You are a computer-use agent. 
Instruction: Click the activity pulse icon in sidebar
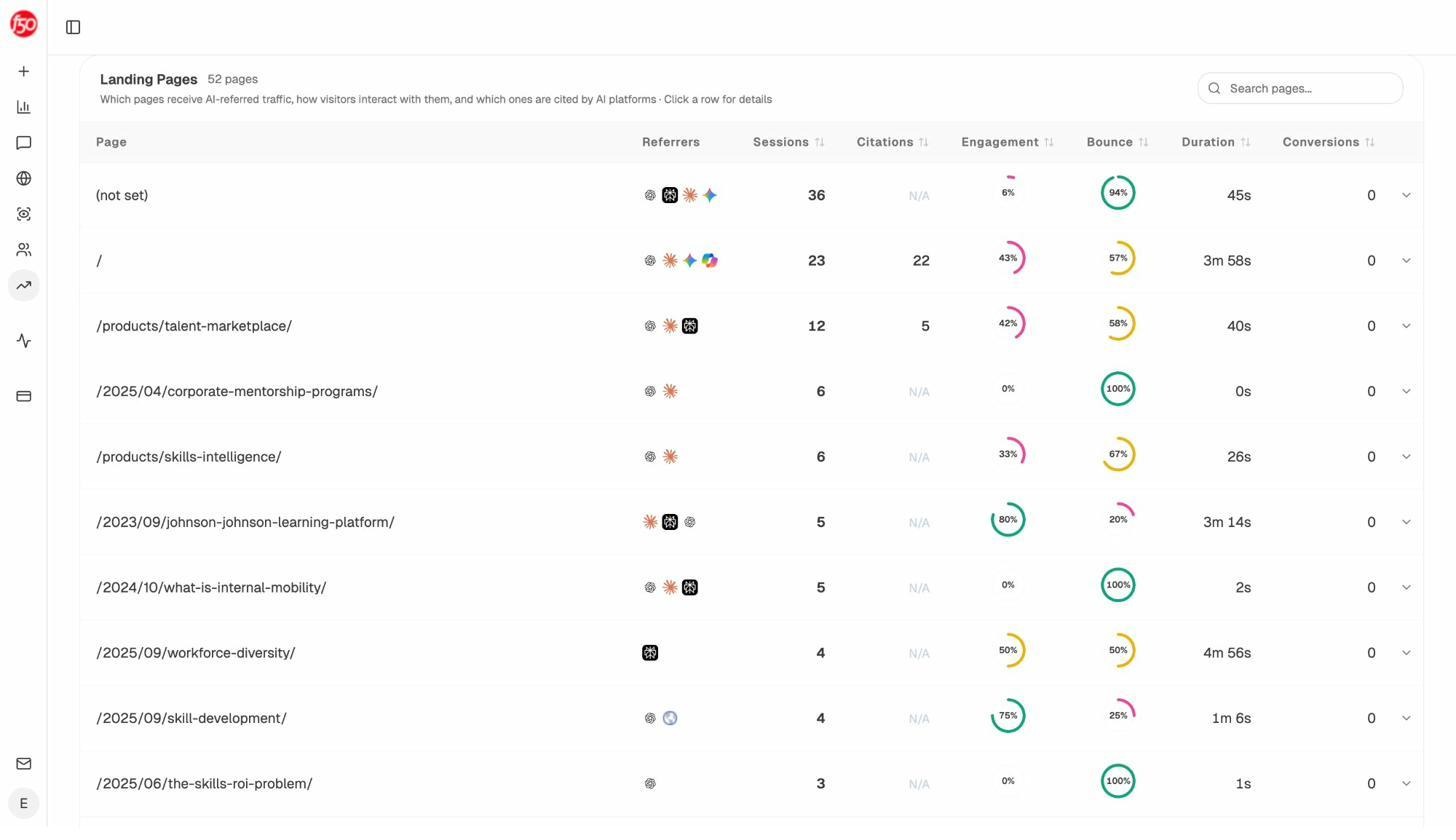click(x=23, y=340)
